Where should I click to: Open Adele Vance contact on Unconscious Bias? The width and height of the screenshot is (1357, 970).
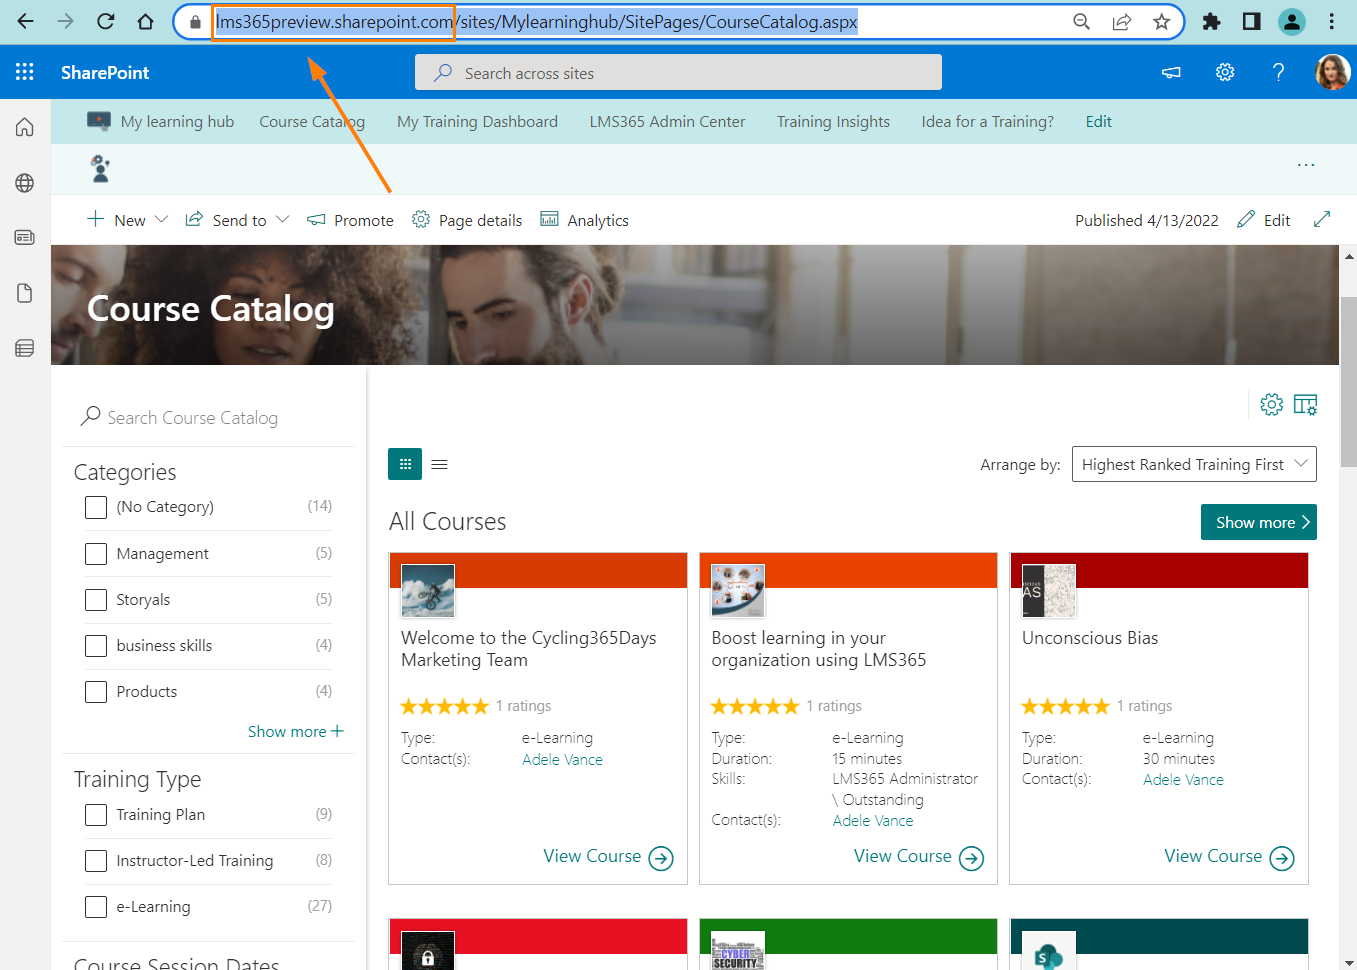click(x=1183, y=780)
